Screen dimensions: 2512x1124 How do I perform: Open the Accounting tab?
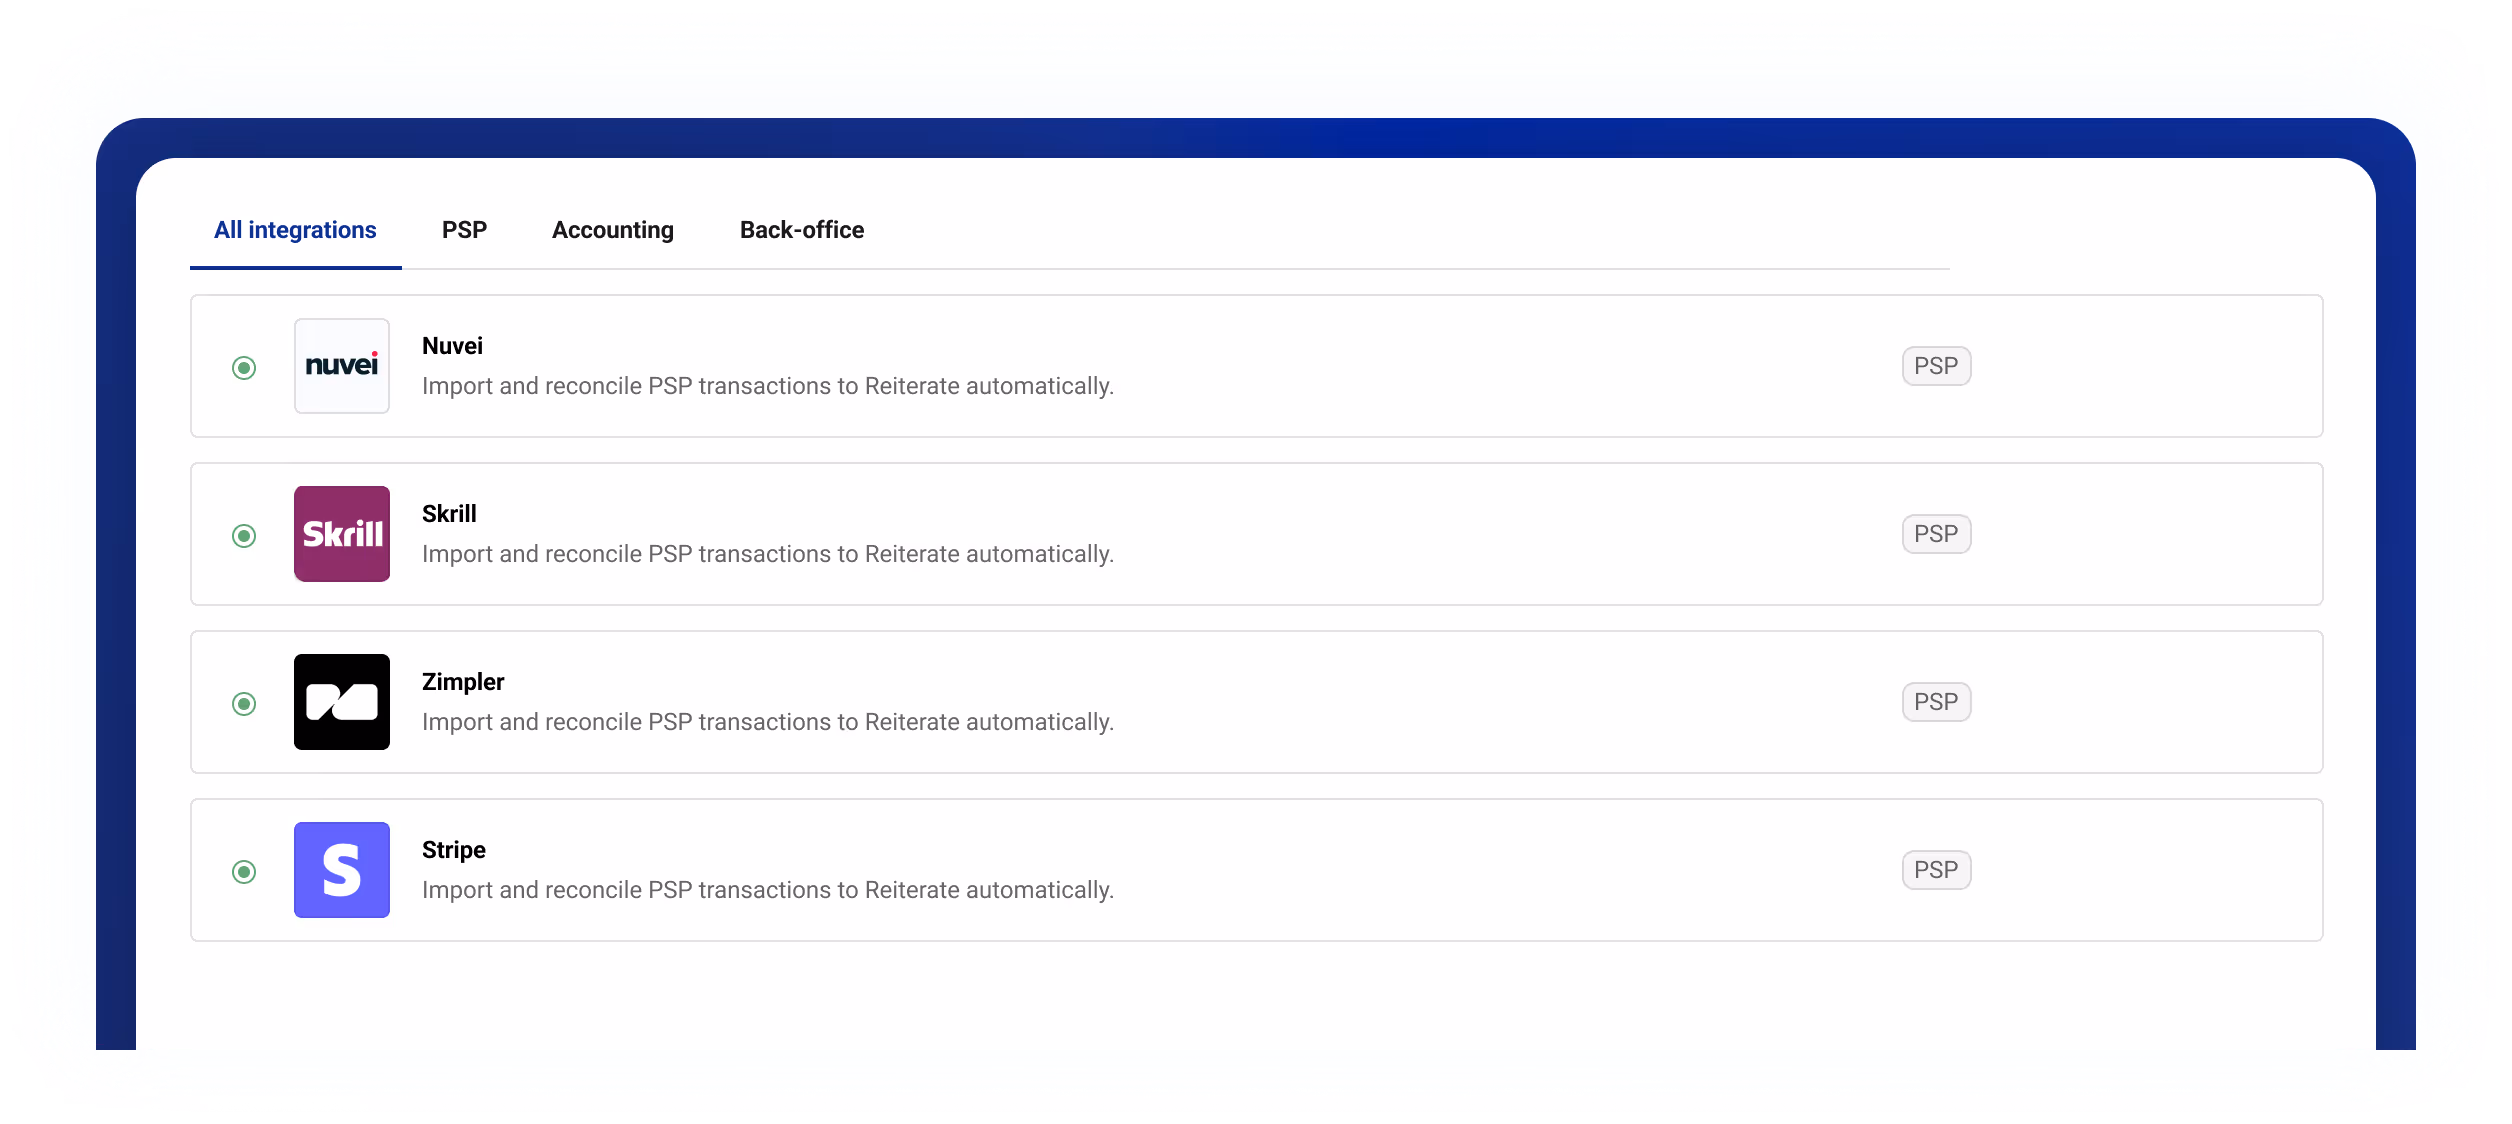[x=613, y=230]
